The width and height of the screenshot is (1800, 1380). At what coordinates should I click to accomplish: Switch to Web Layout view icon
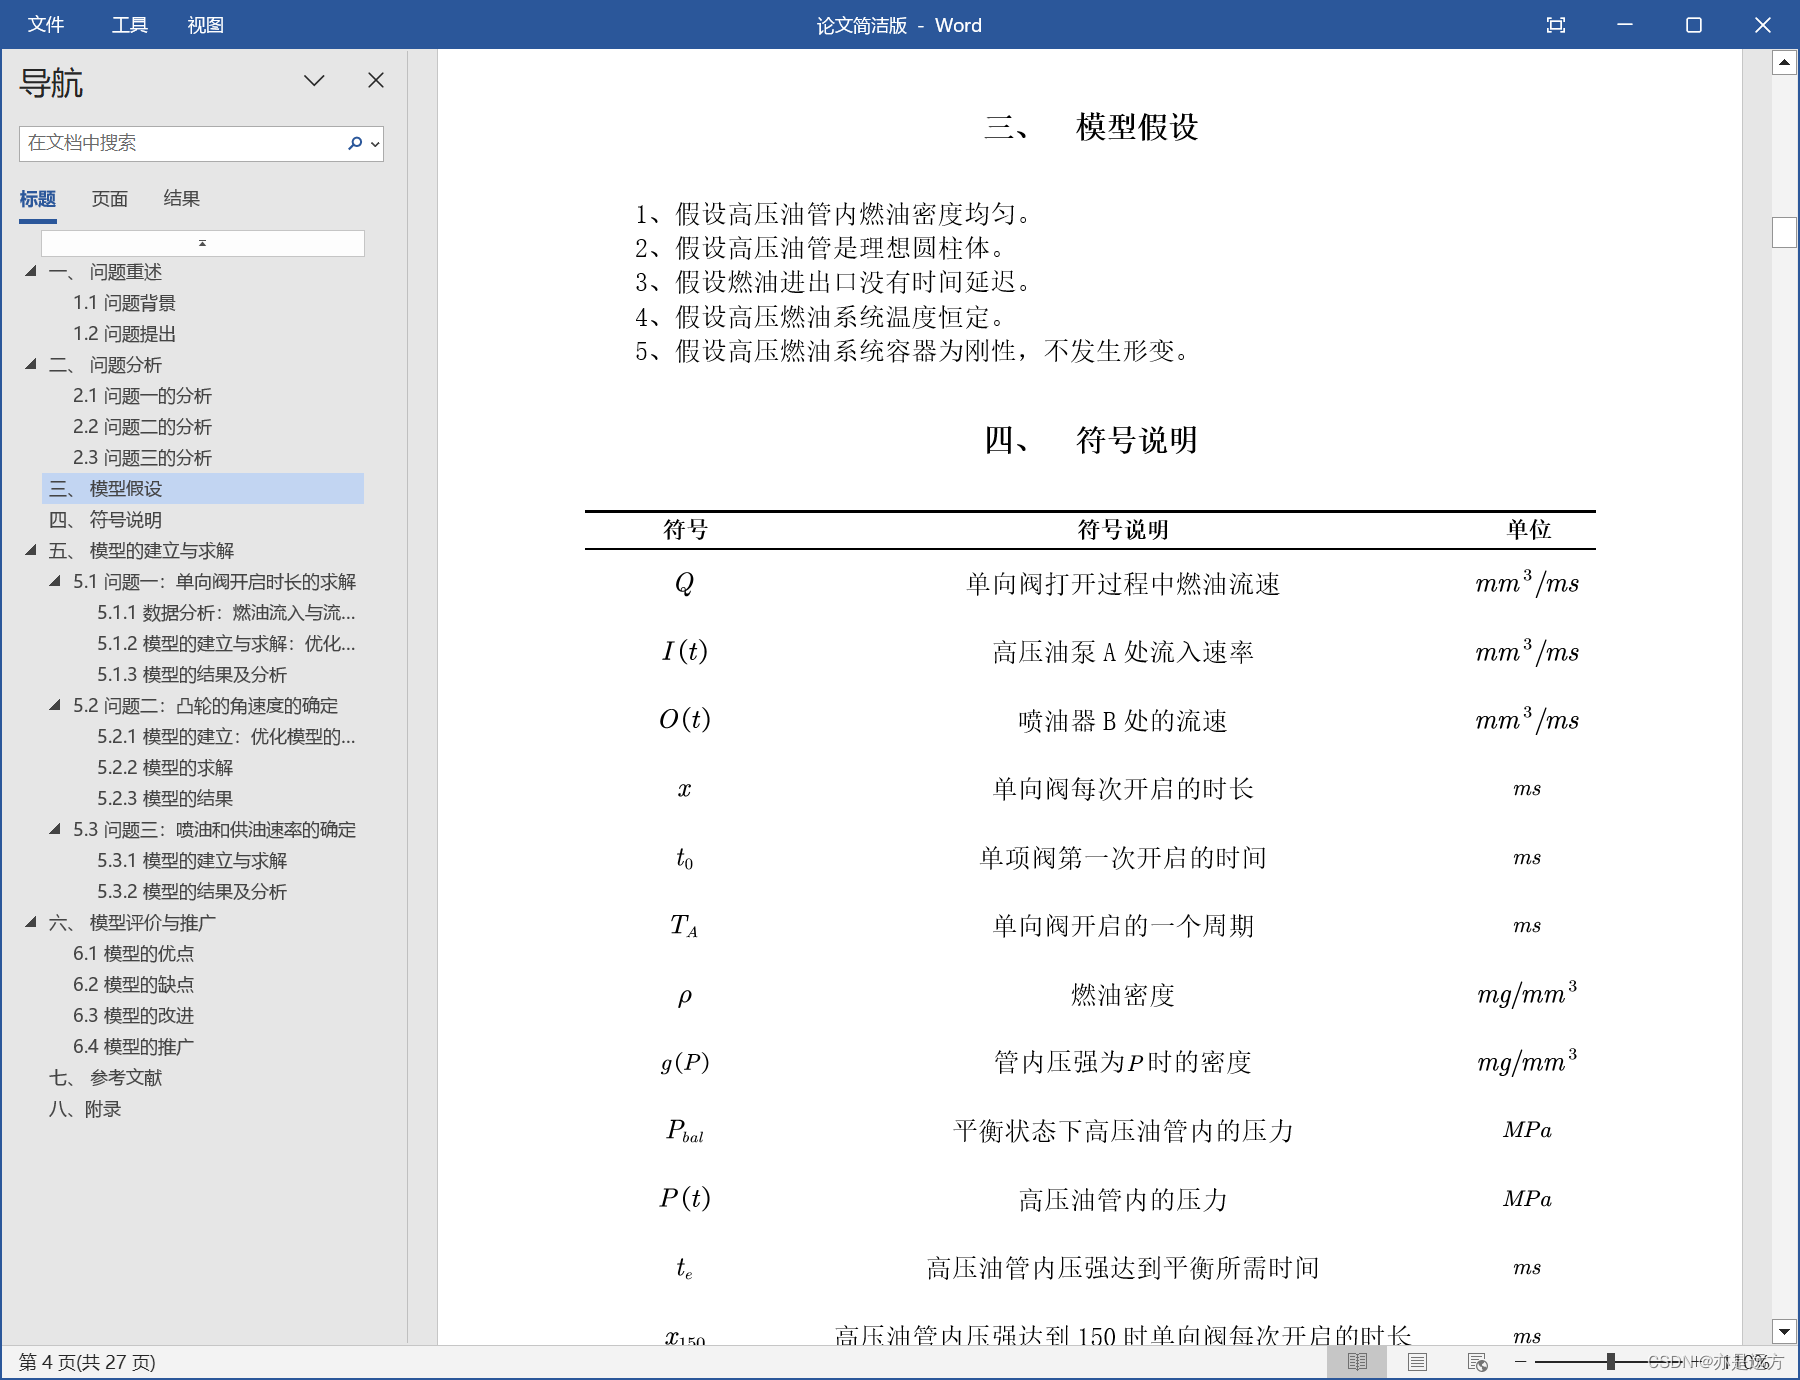1477,1362
